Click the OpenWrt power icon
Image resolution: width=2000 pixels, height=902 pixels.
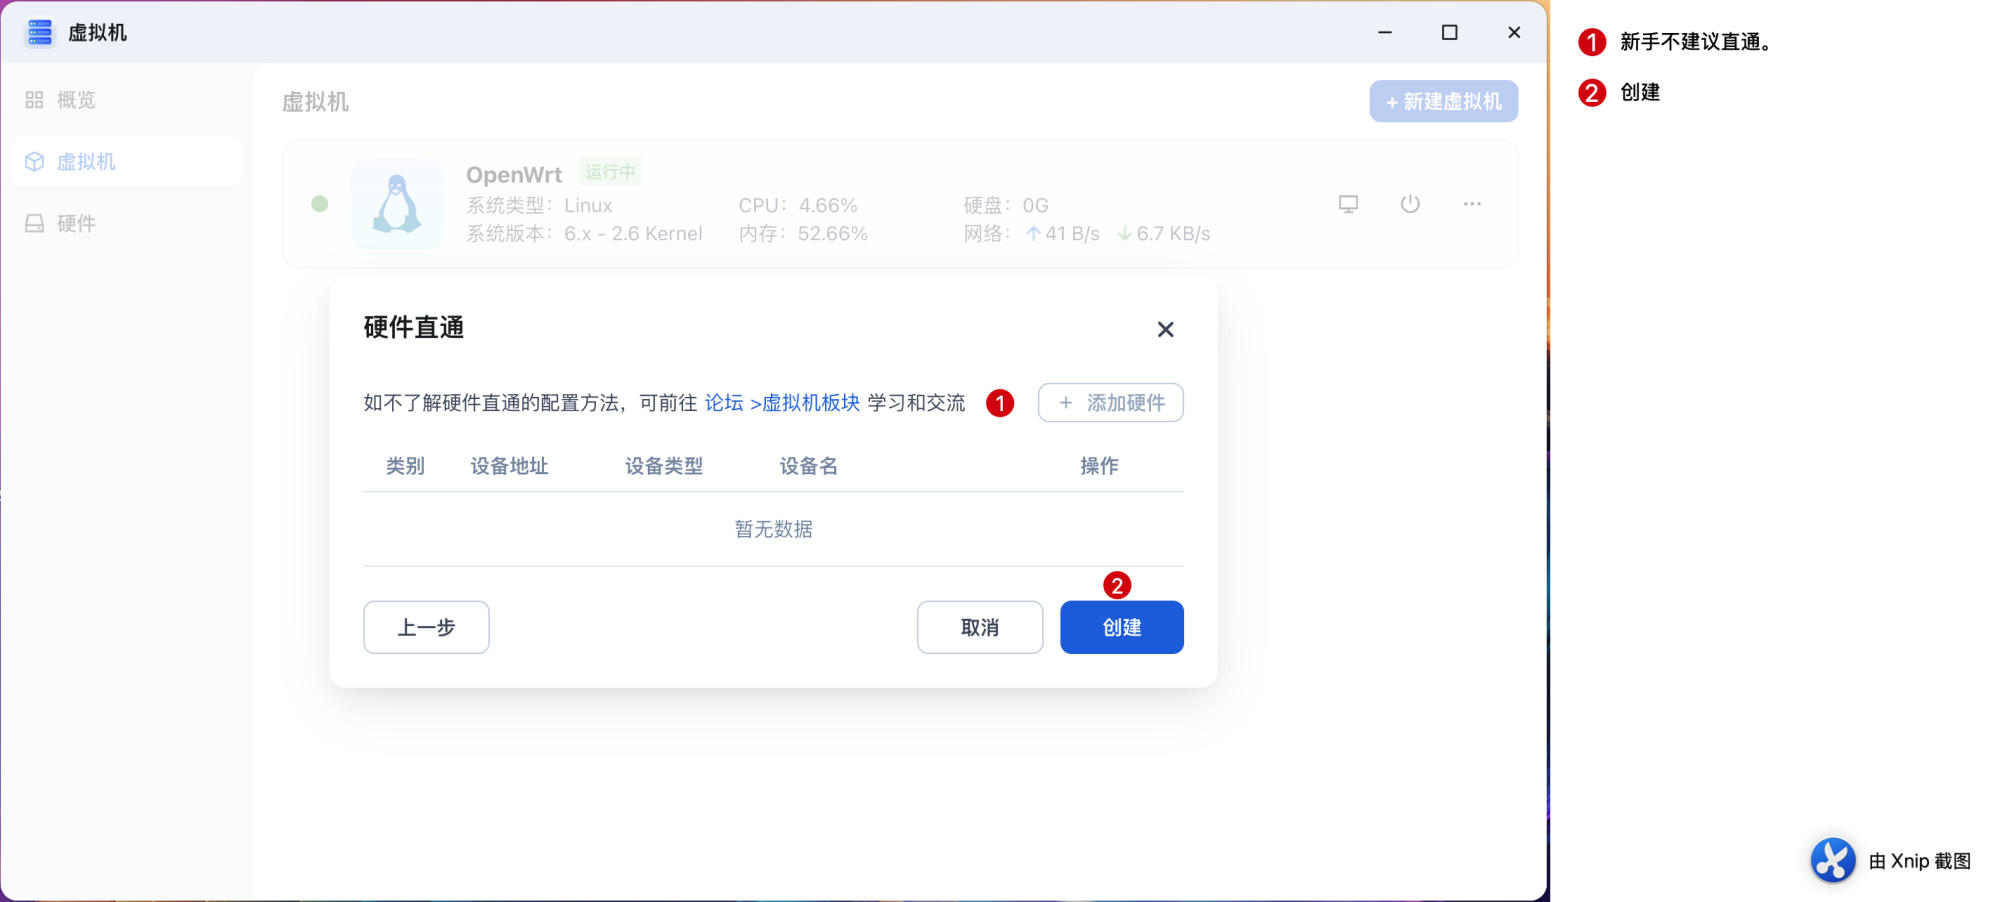coord(1410,204)
